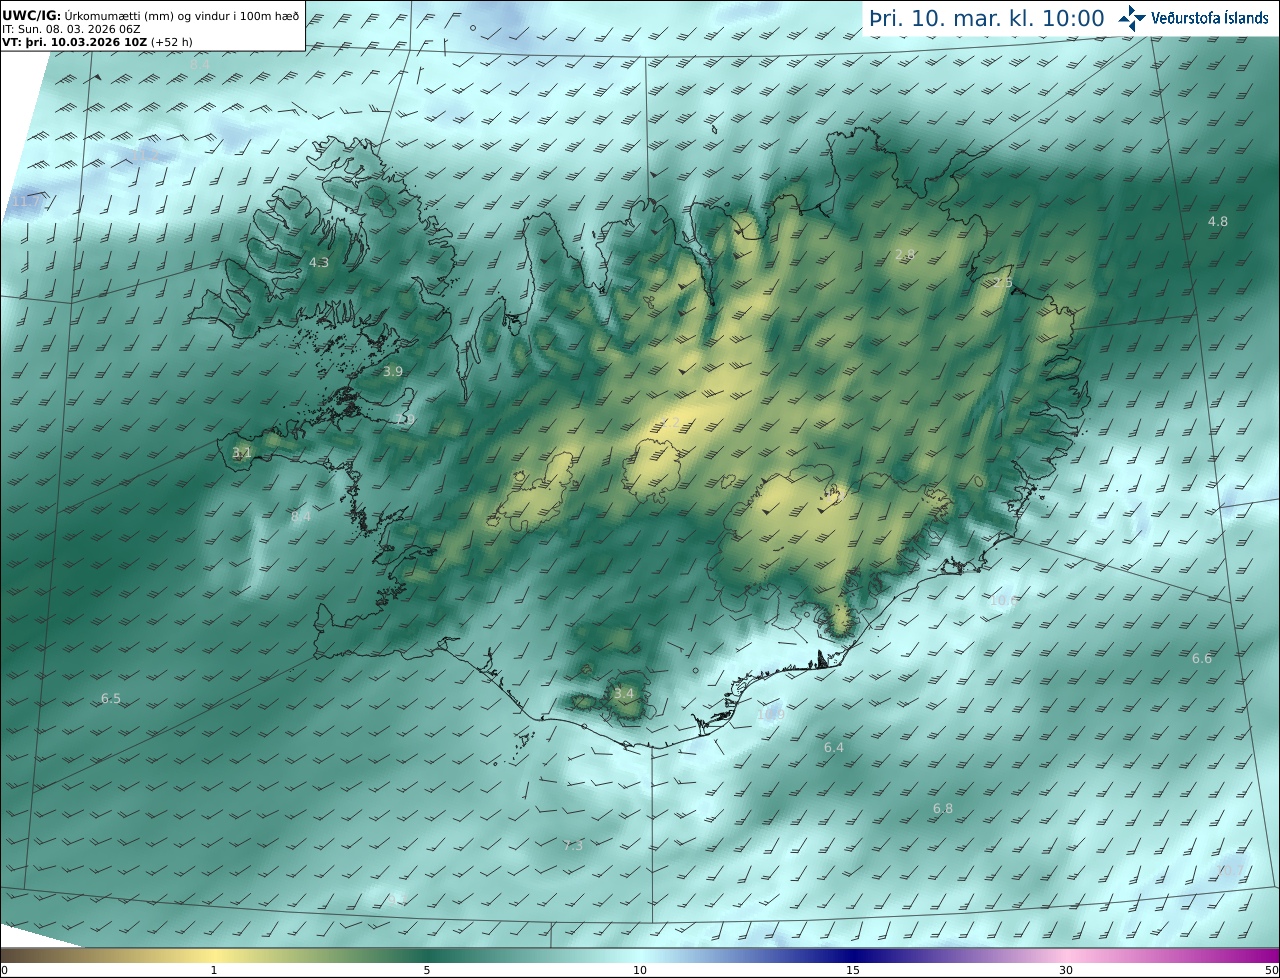
Task: Click the 2.8 value label
Action: click(x=905, y=255)
